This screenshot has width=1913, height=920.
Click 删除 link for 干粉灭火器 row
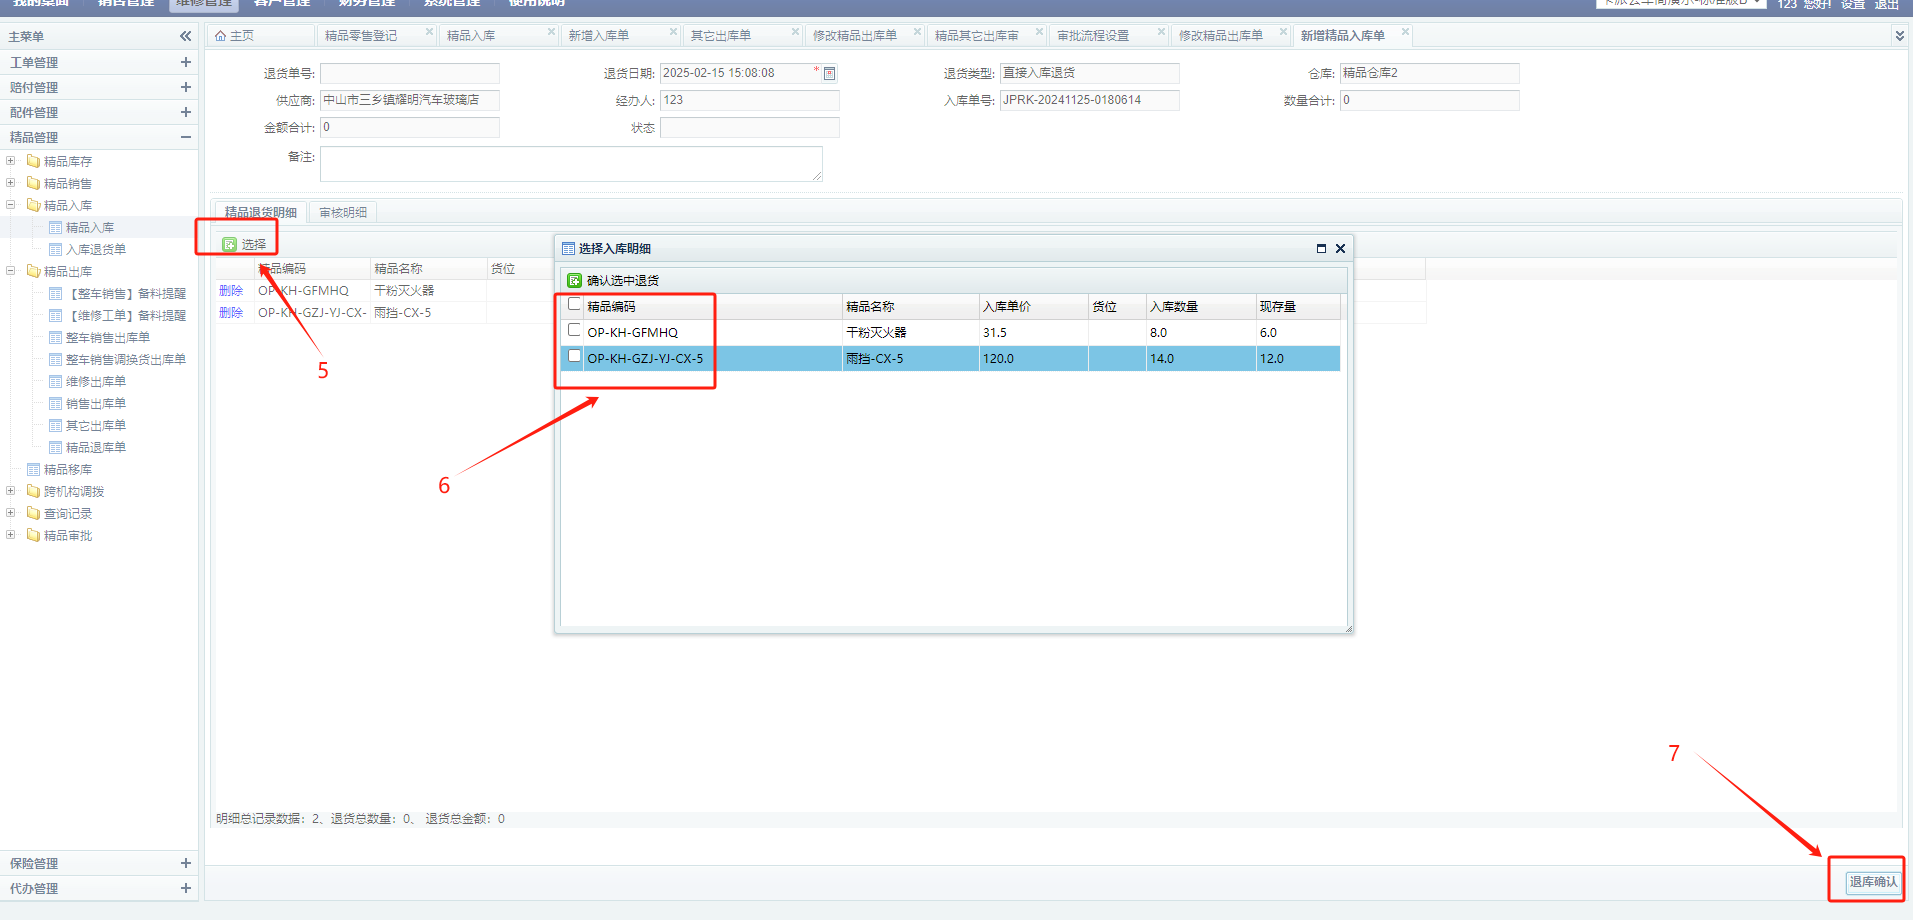point(231,291)
